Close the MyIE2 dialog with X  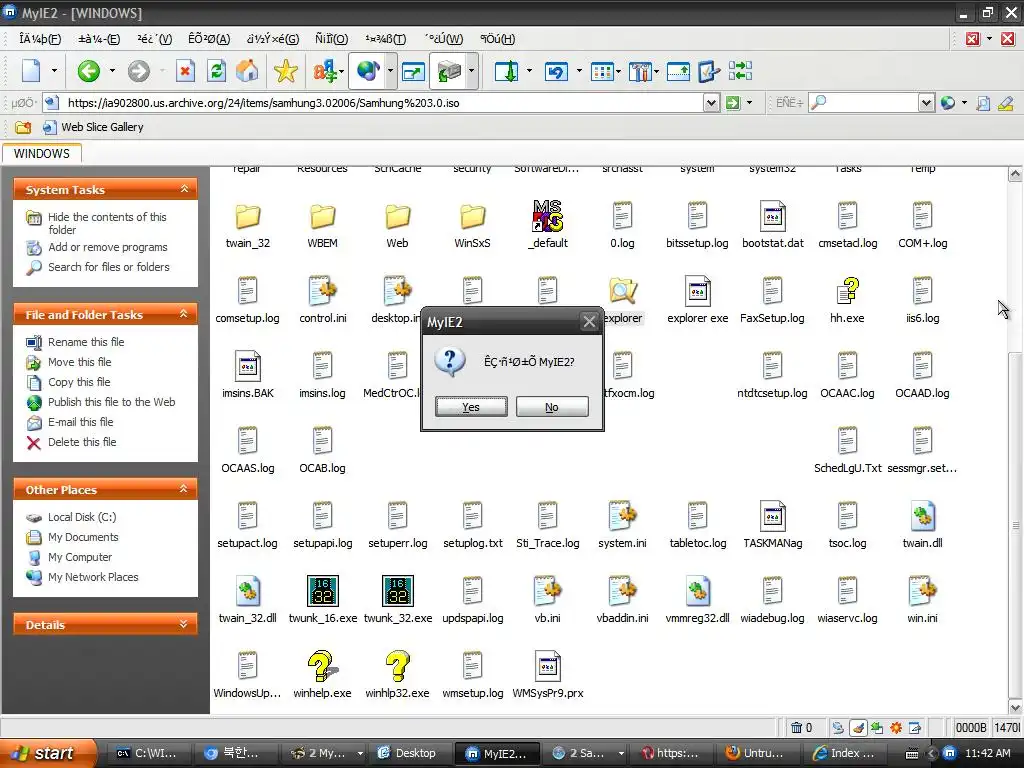coord(589,322)
